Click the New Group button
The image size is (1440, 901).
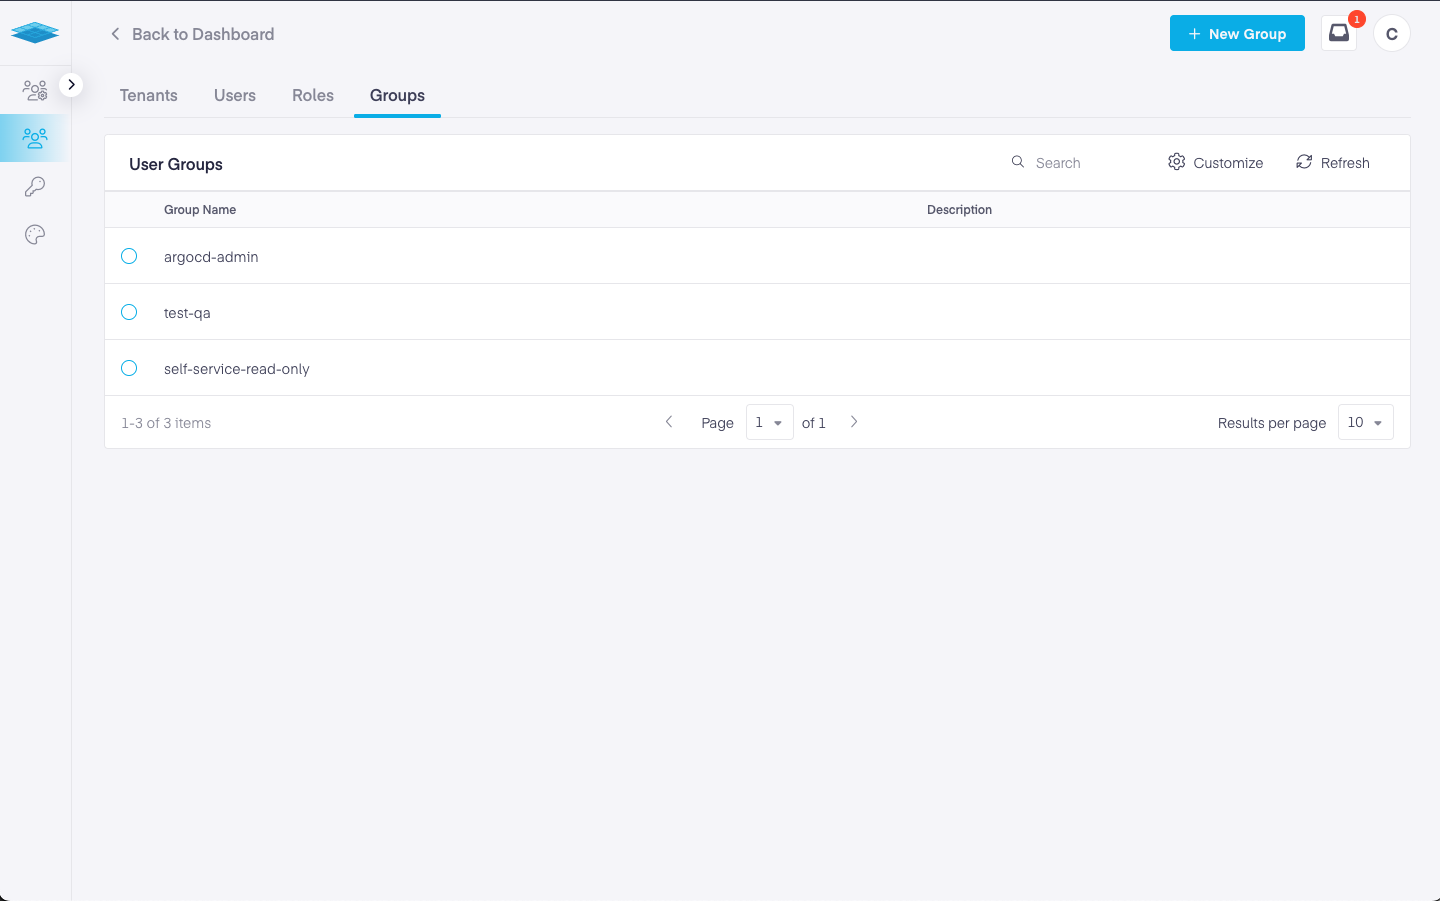pos(1237,33)
